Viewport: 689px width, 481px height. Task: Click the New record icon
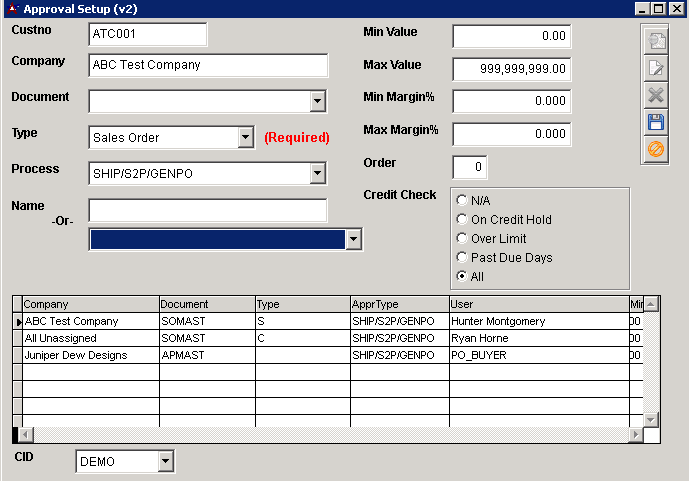pos(656,41)
